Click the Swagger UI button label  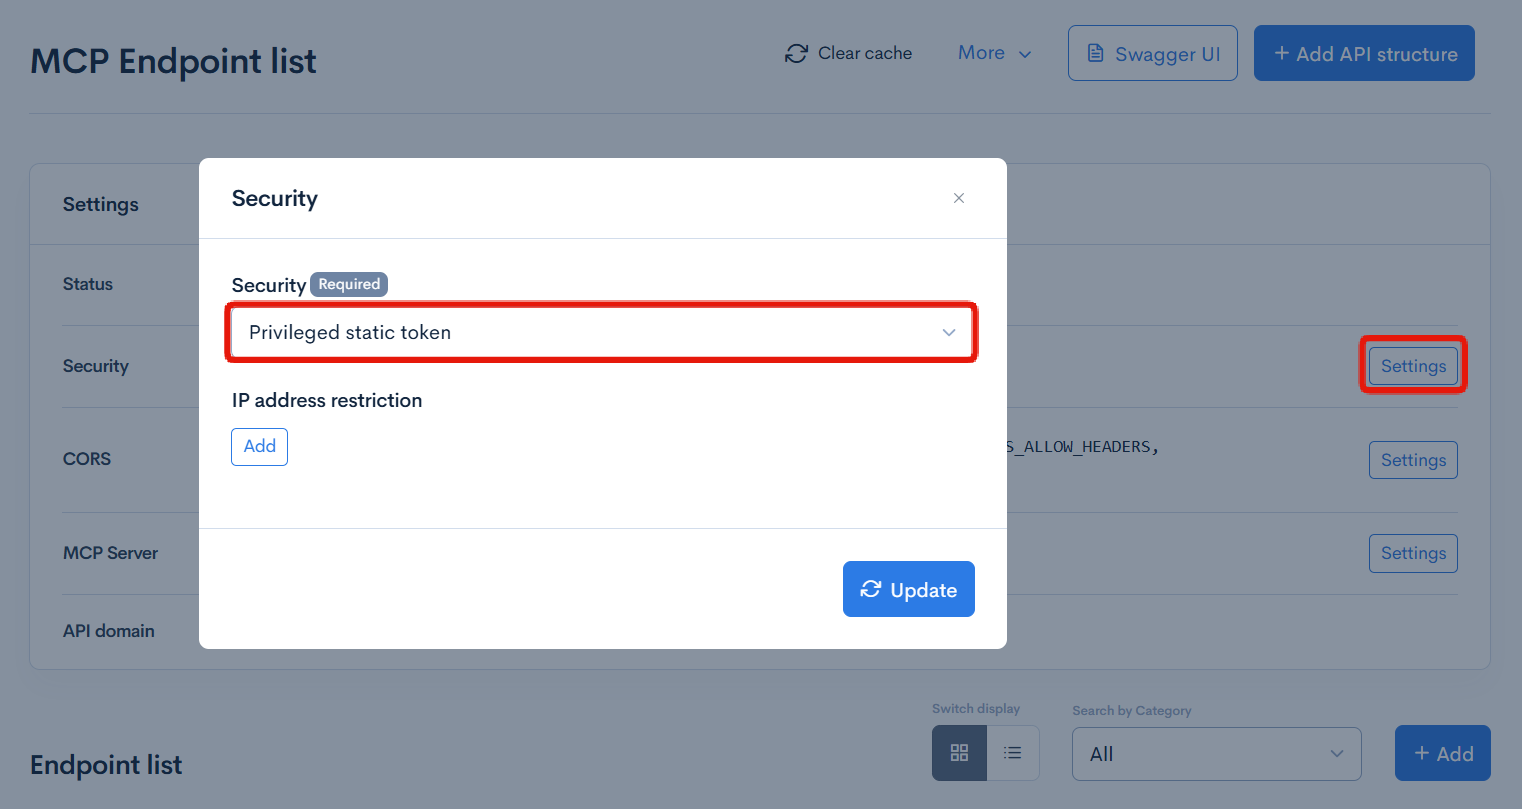(x=1167, y=54)
